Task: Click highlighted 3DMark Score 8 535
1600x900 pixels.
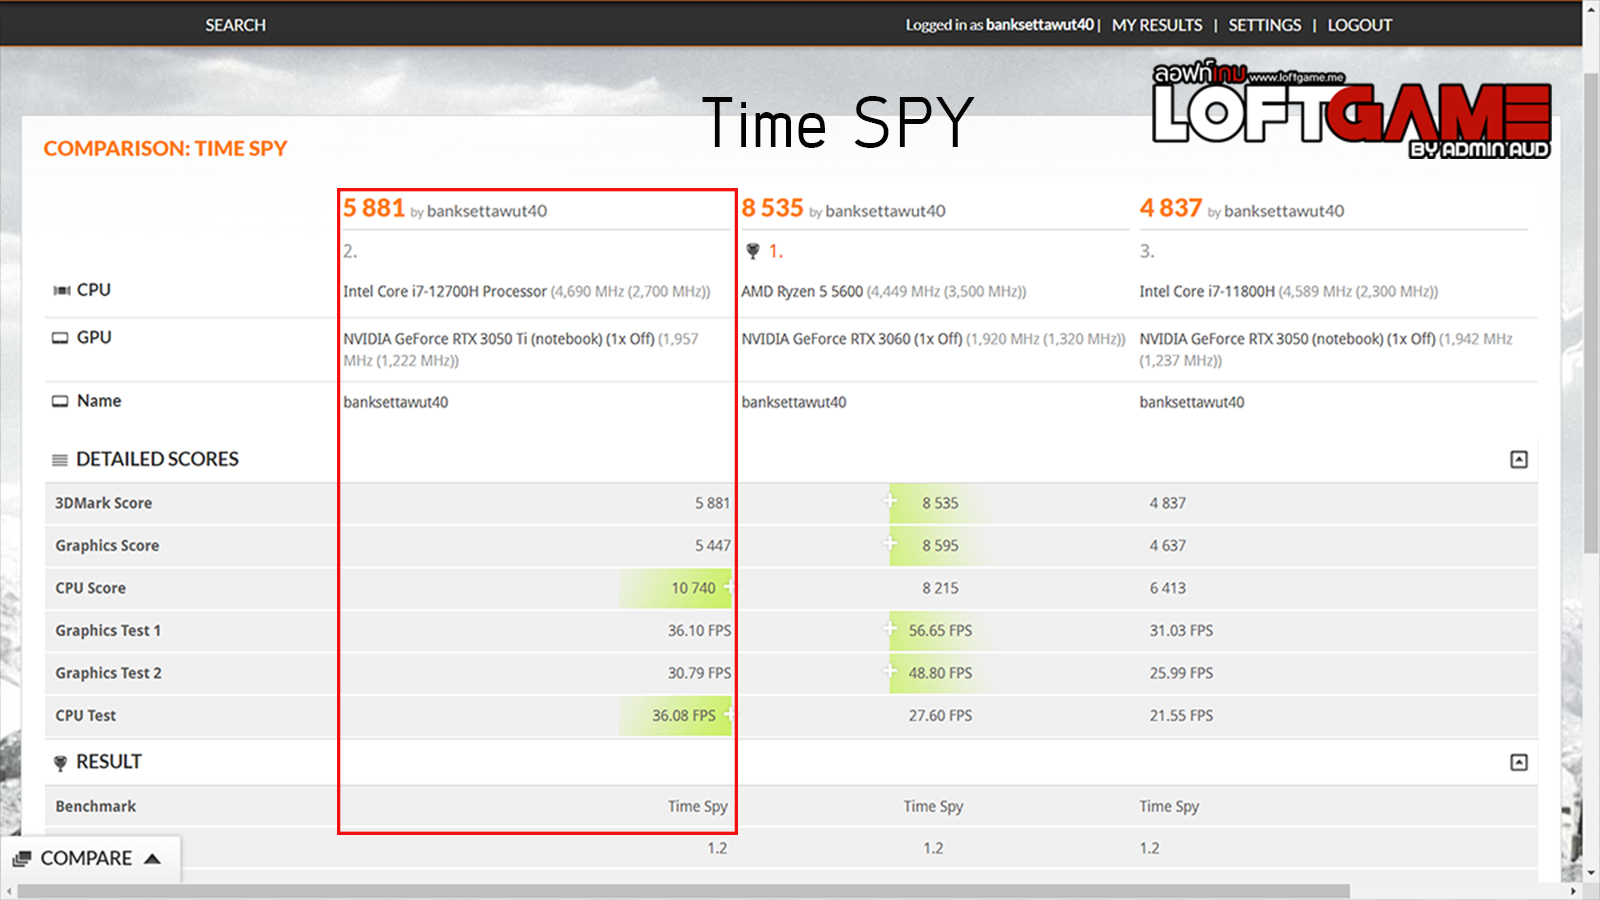Action: tap(940, 503)
